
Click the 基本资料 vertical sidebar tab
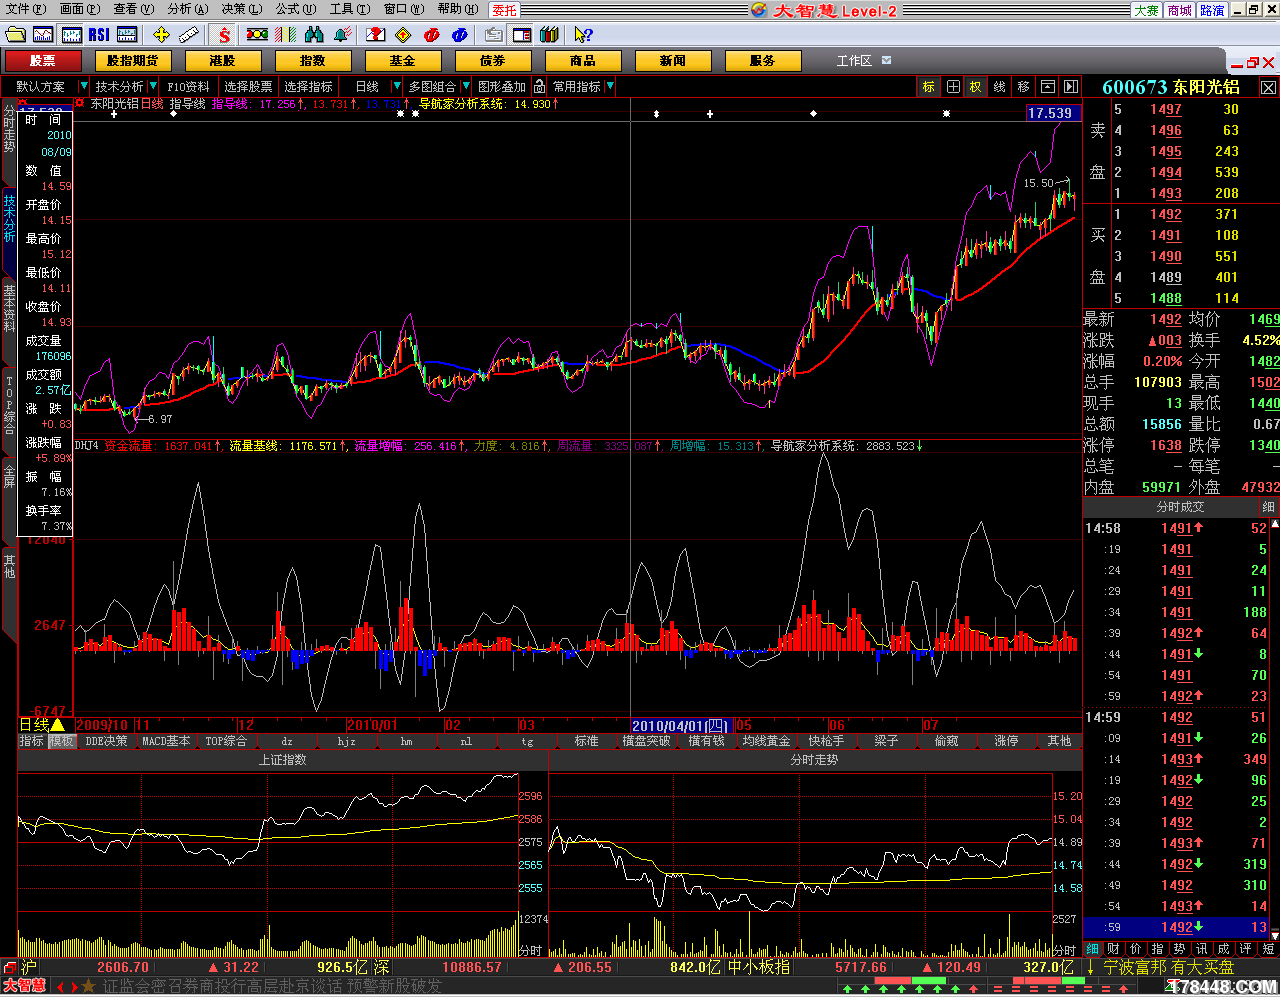click(x=9, y=308)
